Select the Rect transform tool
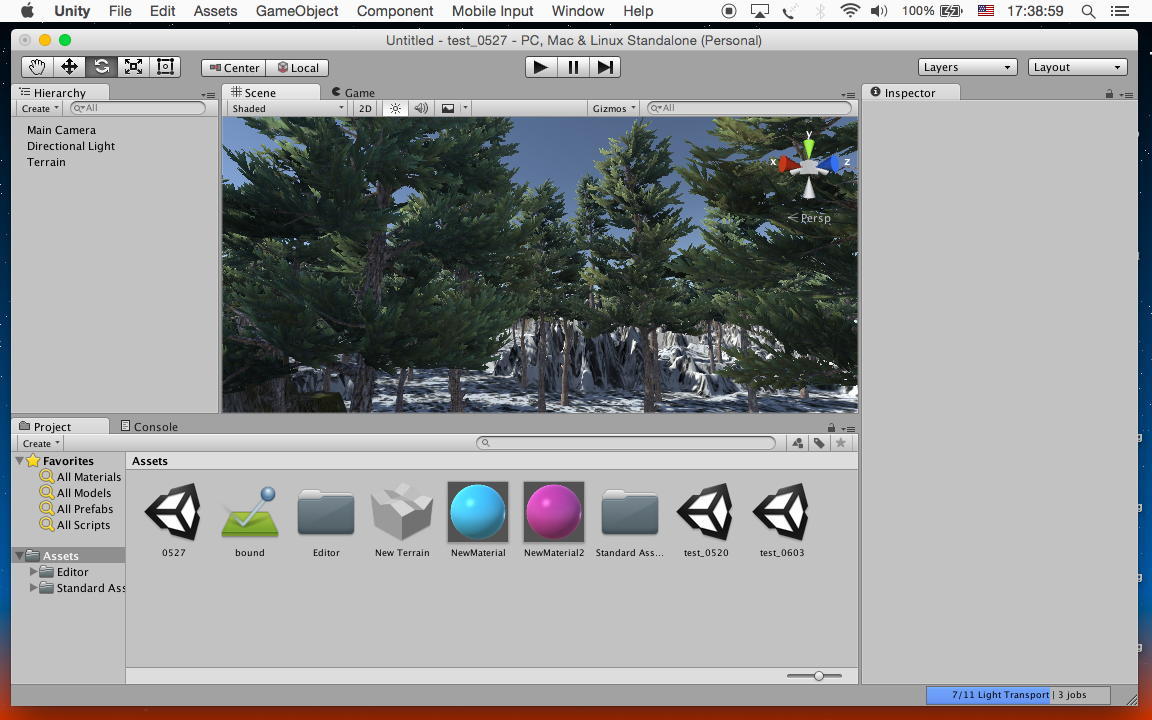Screen dimensions: 1152x720 165,67
